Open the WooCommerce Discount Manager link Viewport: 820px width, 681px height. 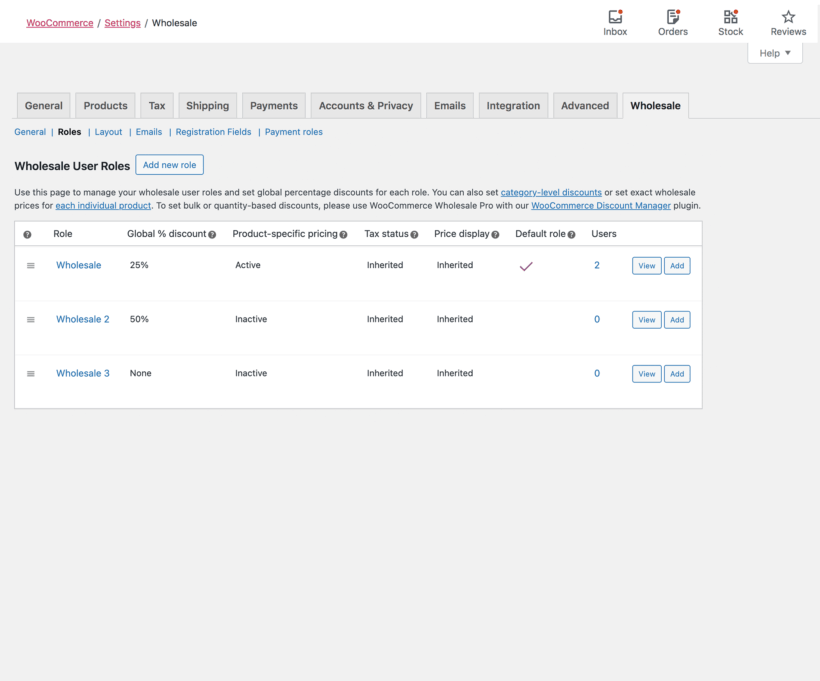pos(600,204)
